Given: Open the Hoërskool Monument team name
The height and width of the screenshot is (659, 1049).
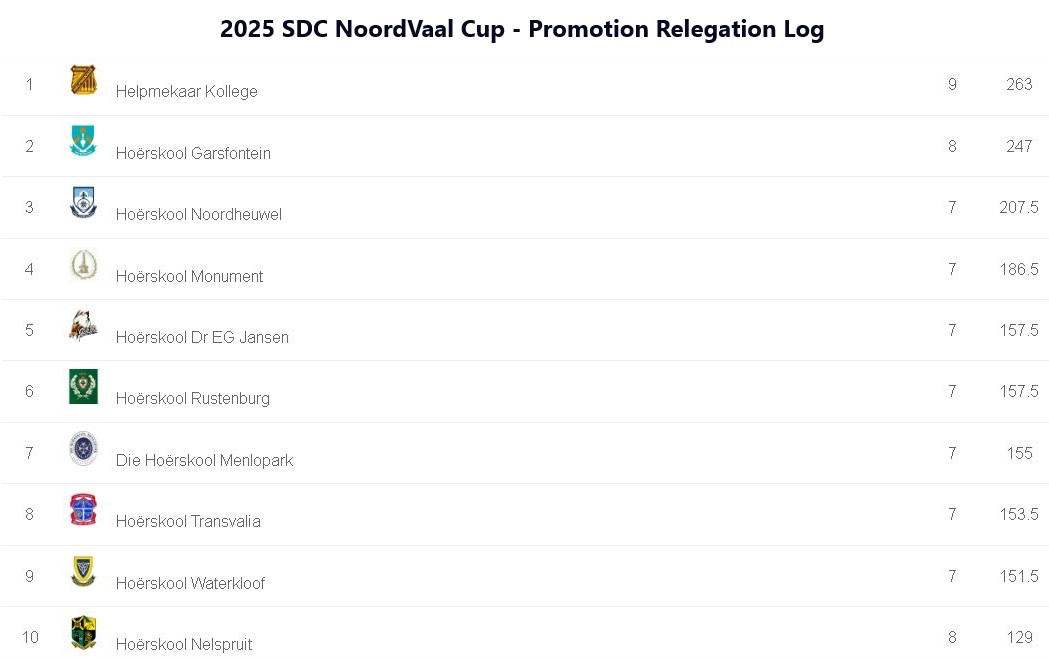Looking at the screenshot, I should click(x=189, y=277).
